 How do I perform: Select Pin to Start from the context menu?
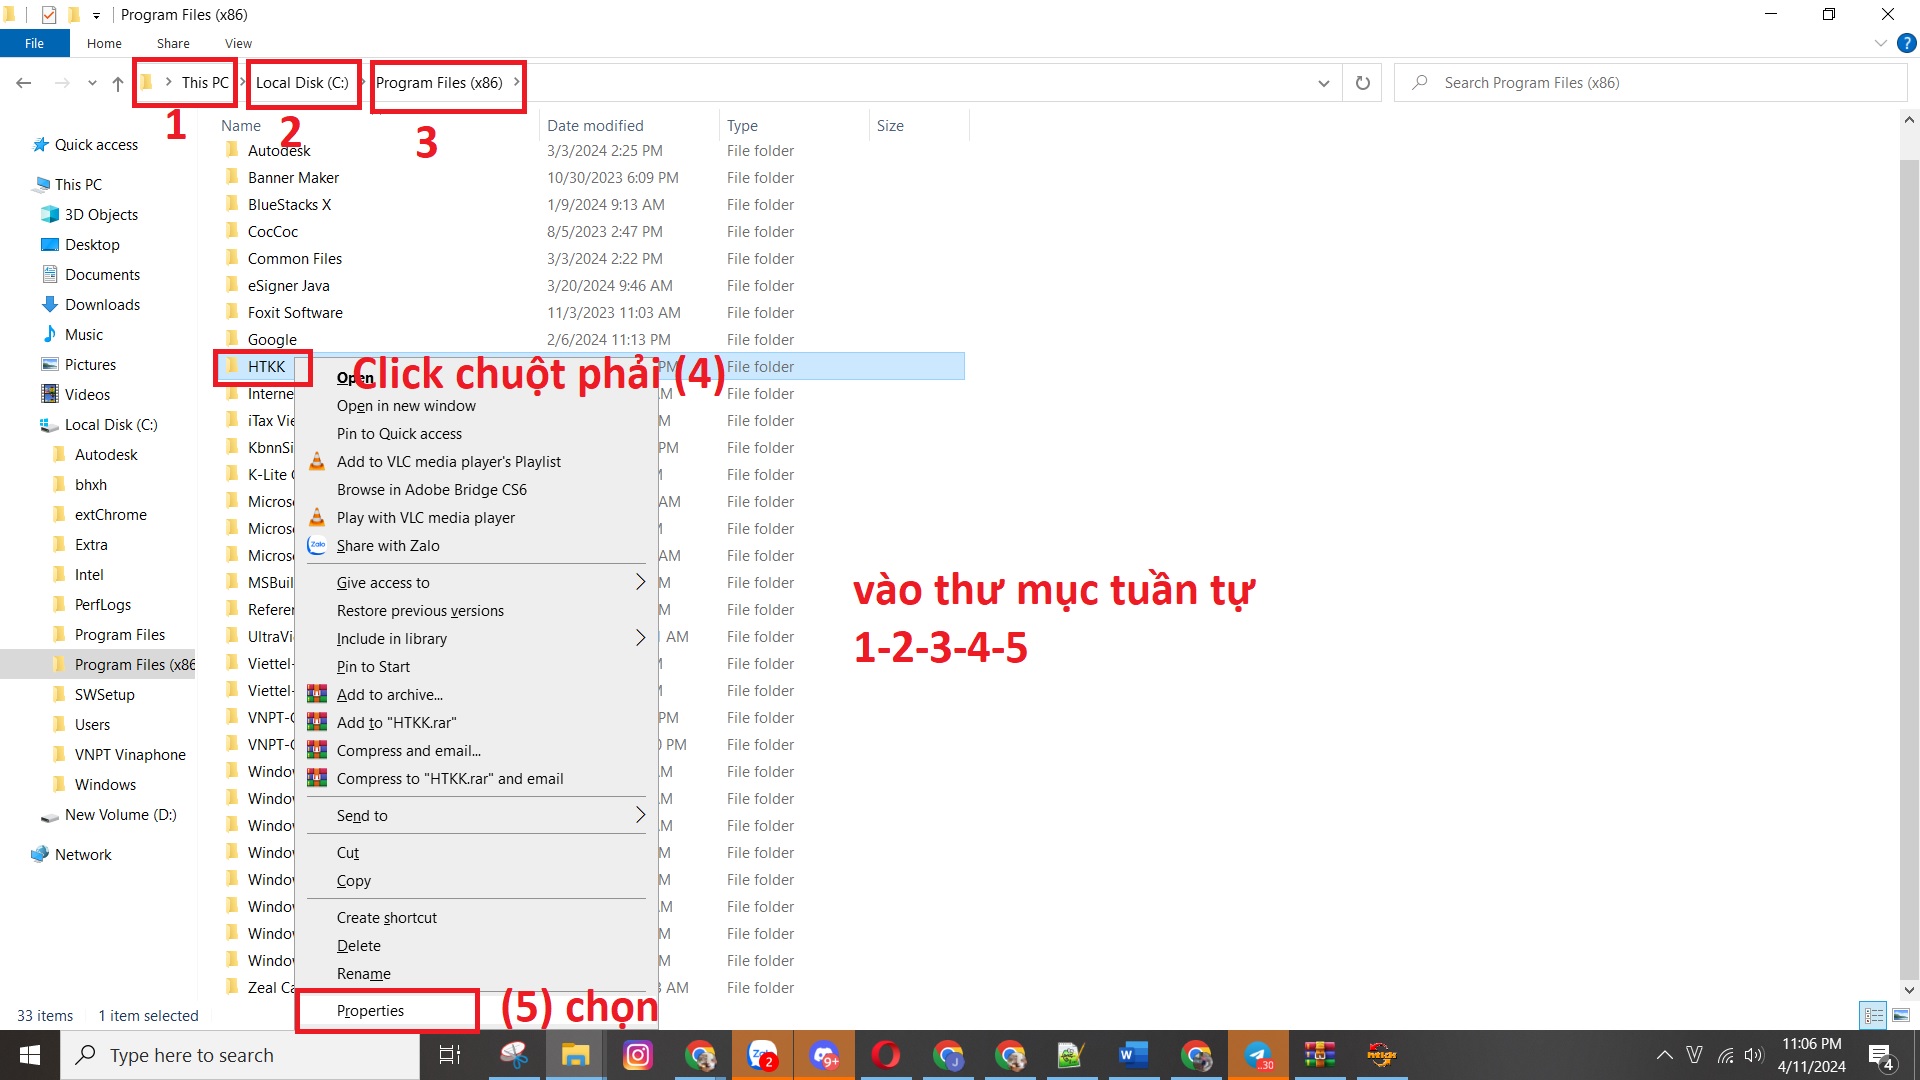(373, 666)
